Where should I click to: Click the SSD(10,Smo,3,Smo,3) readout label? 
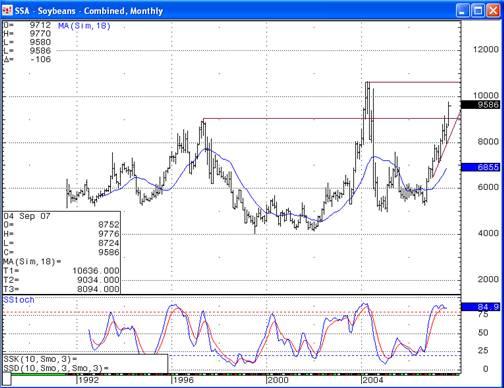pos(56,368)
